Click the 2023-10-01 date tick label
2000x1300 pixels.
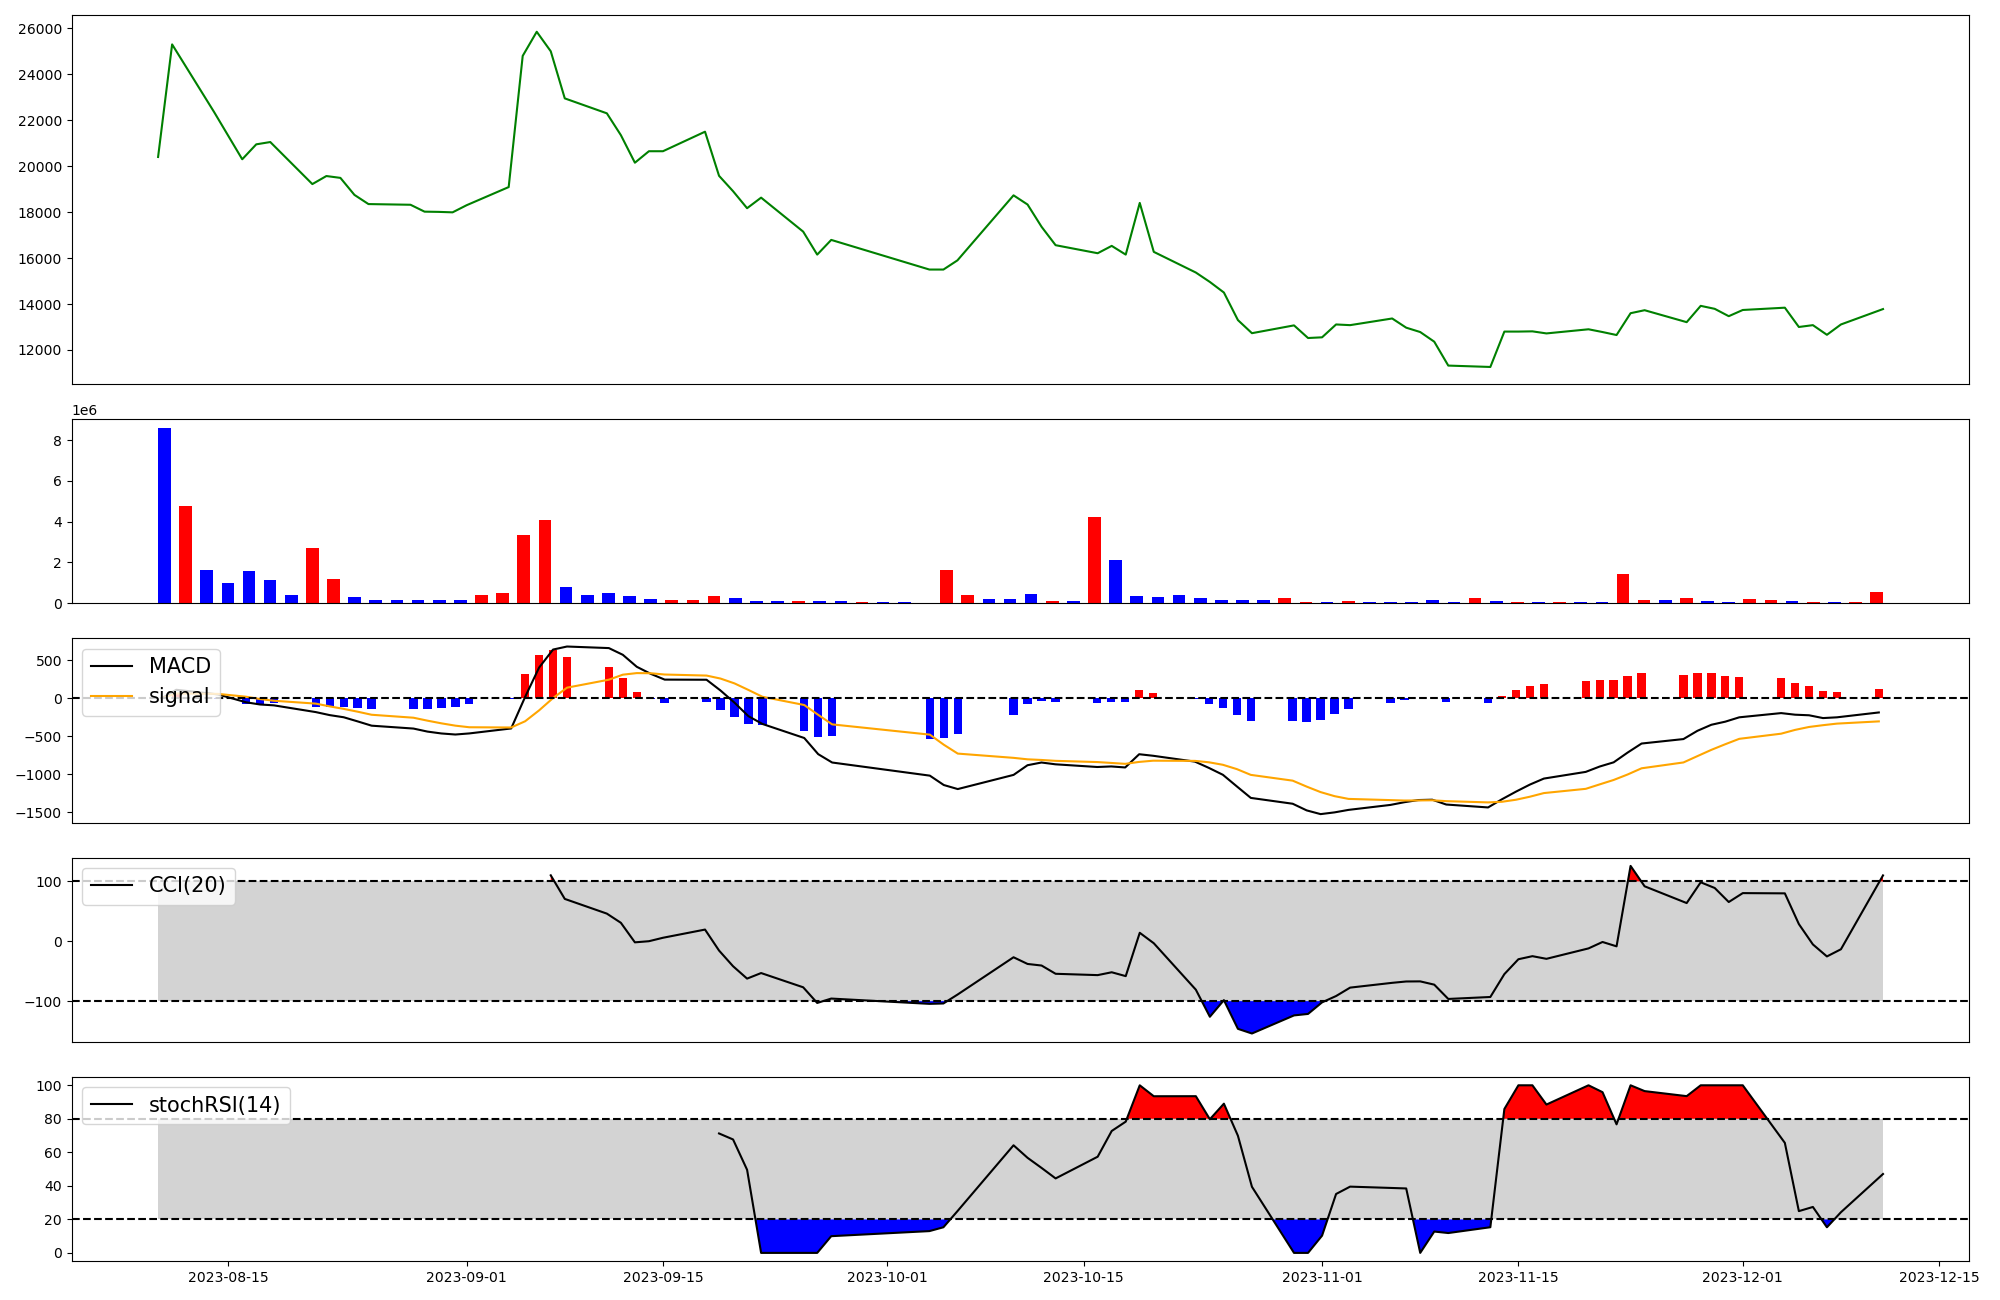(x=887, y=1277)
